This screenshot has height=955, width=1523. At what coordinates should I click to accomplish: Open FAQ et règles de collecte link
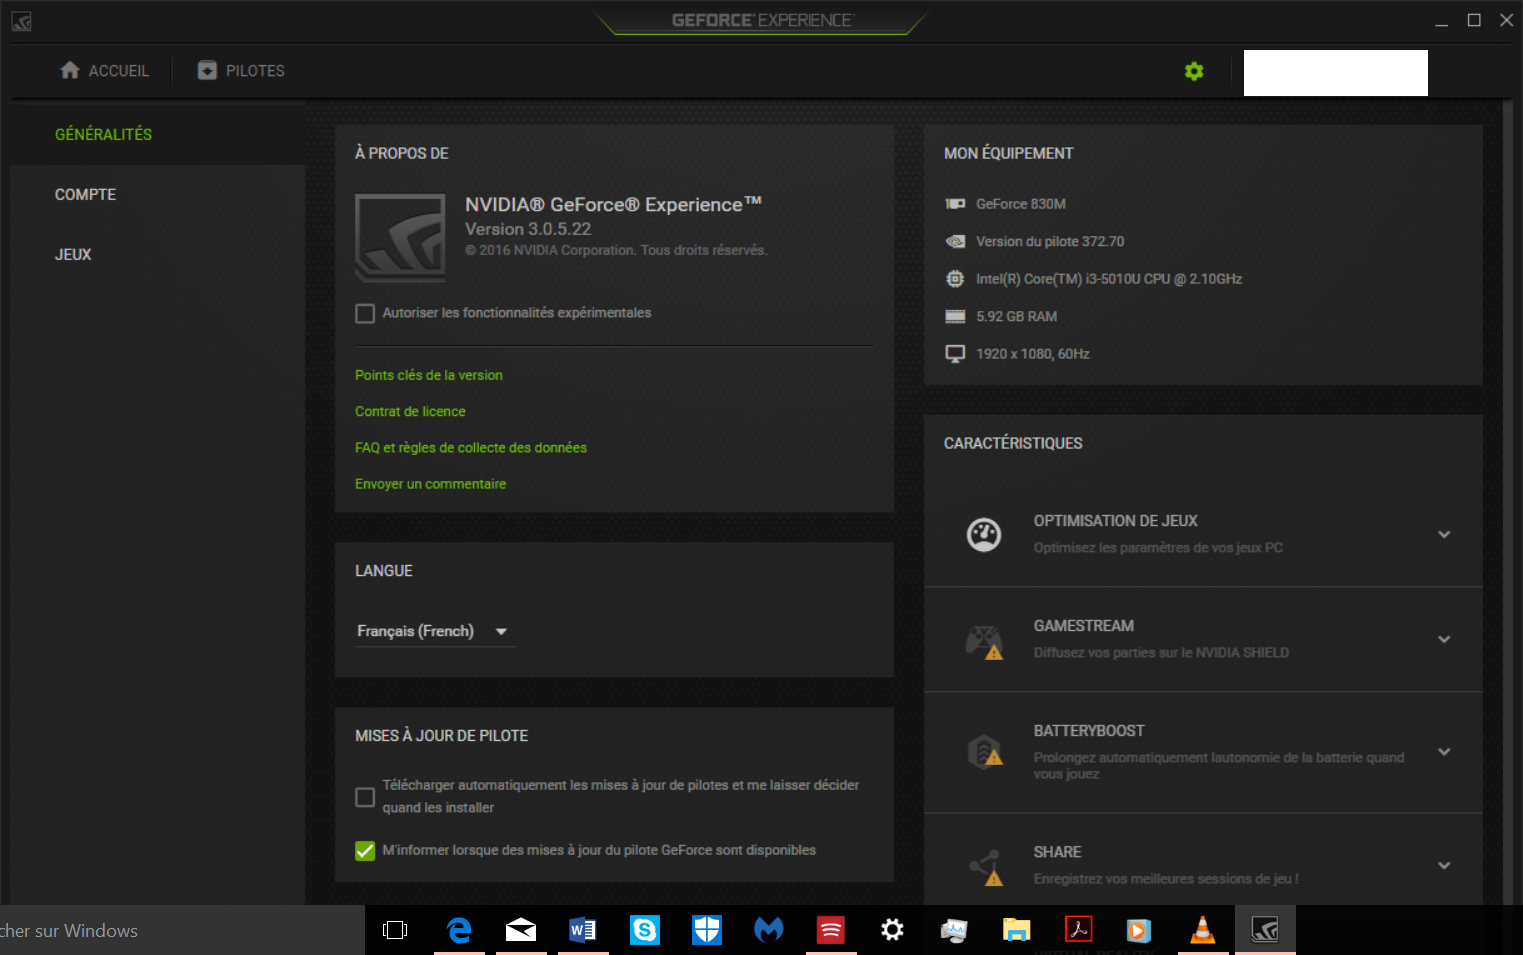(471, 448)
